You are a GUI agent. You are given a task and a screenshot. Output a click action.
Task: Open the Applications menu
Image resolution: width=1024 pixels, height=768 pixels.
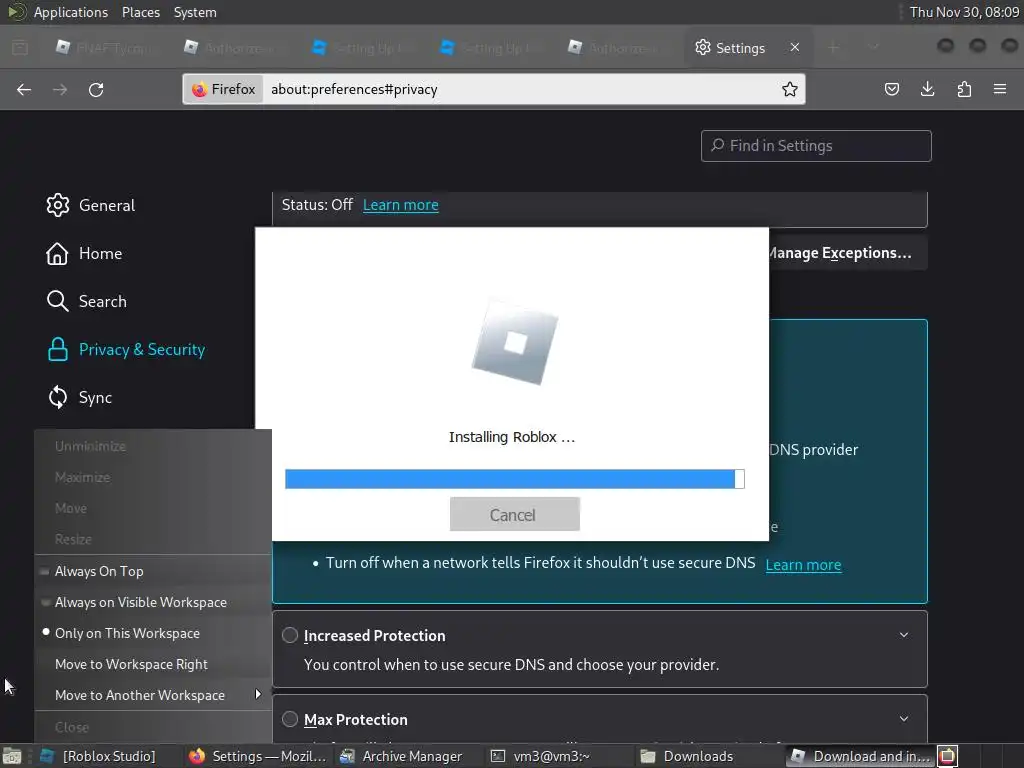click(x=71, y=12)
